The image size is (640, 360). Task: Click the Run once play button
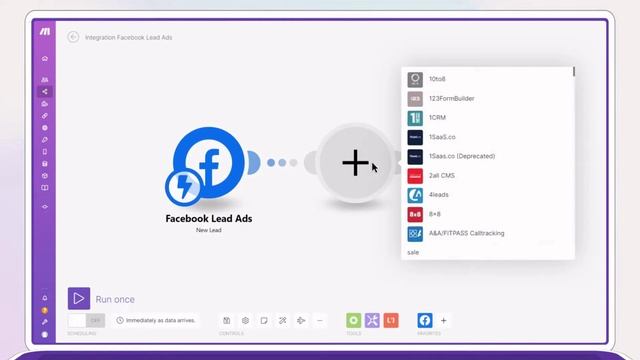79,299
